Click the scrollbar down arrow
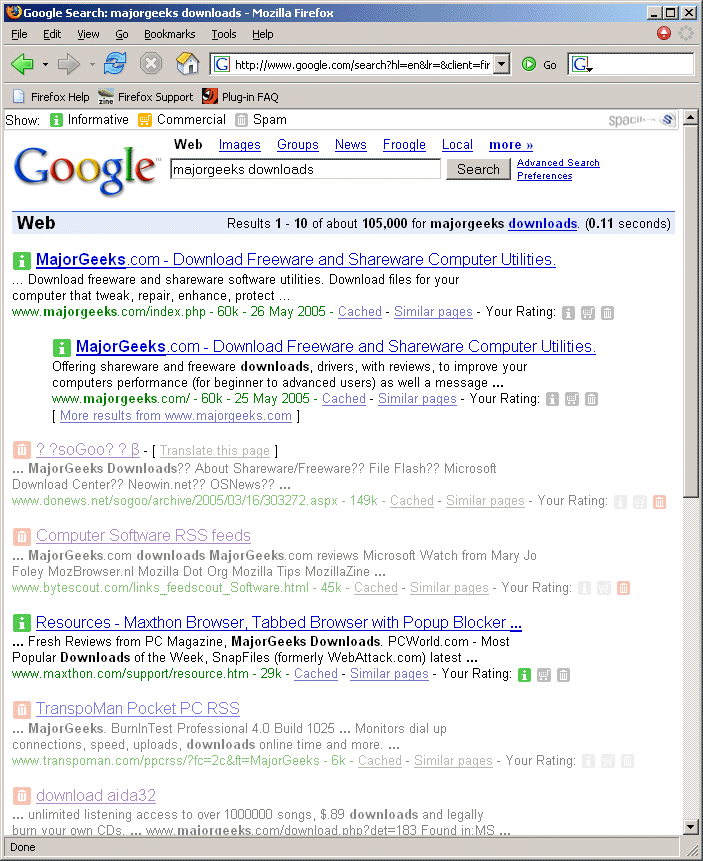703x861 pixels. pos(691,826)
